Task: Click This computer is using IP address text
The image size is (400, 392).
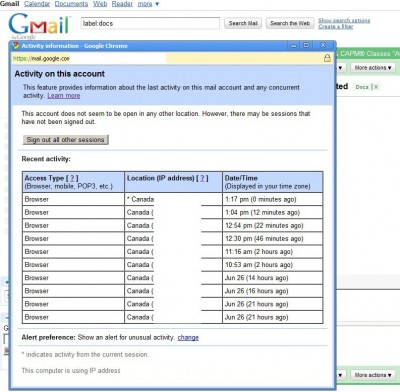Action: 71,370
